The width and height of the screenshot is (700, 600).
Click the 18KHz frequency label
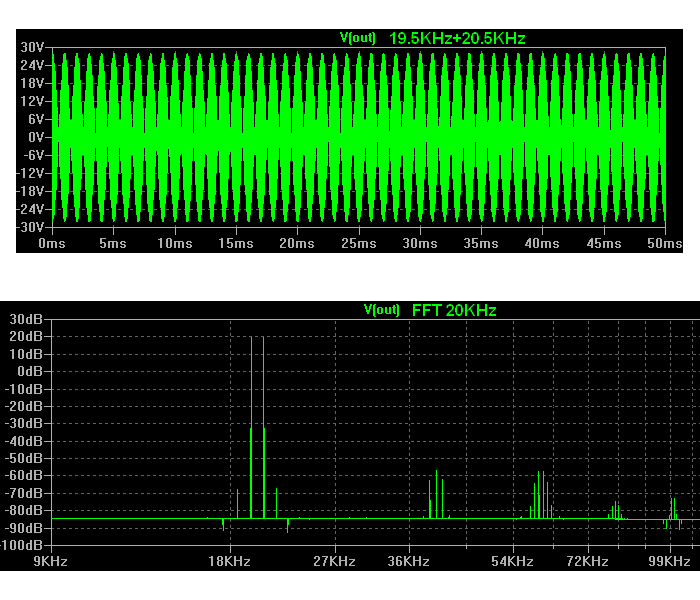coord(229,562)
